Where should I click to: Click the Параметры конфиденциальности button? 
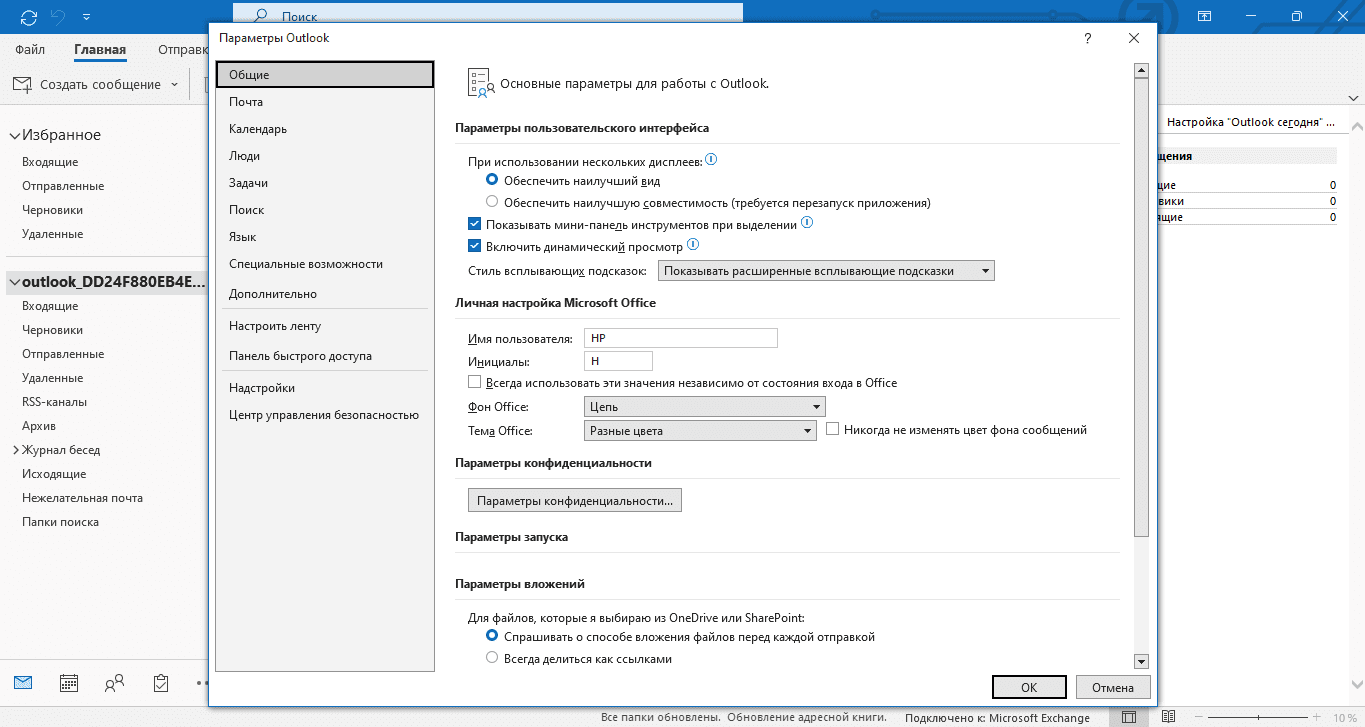tap(574, 500)
